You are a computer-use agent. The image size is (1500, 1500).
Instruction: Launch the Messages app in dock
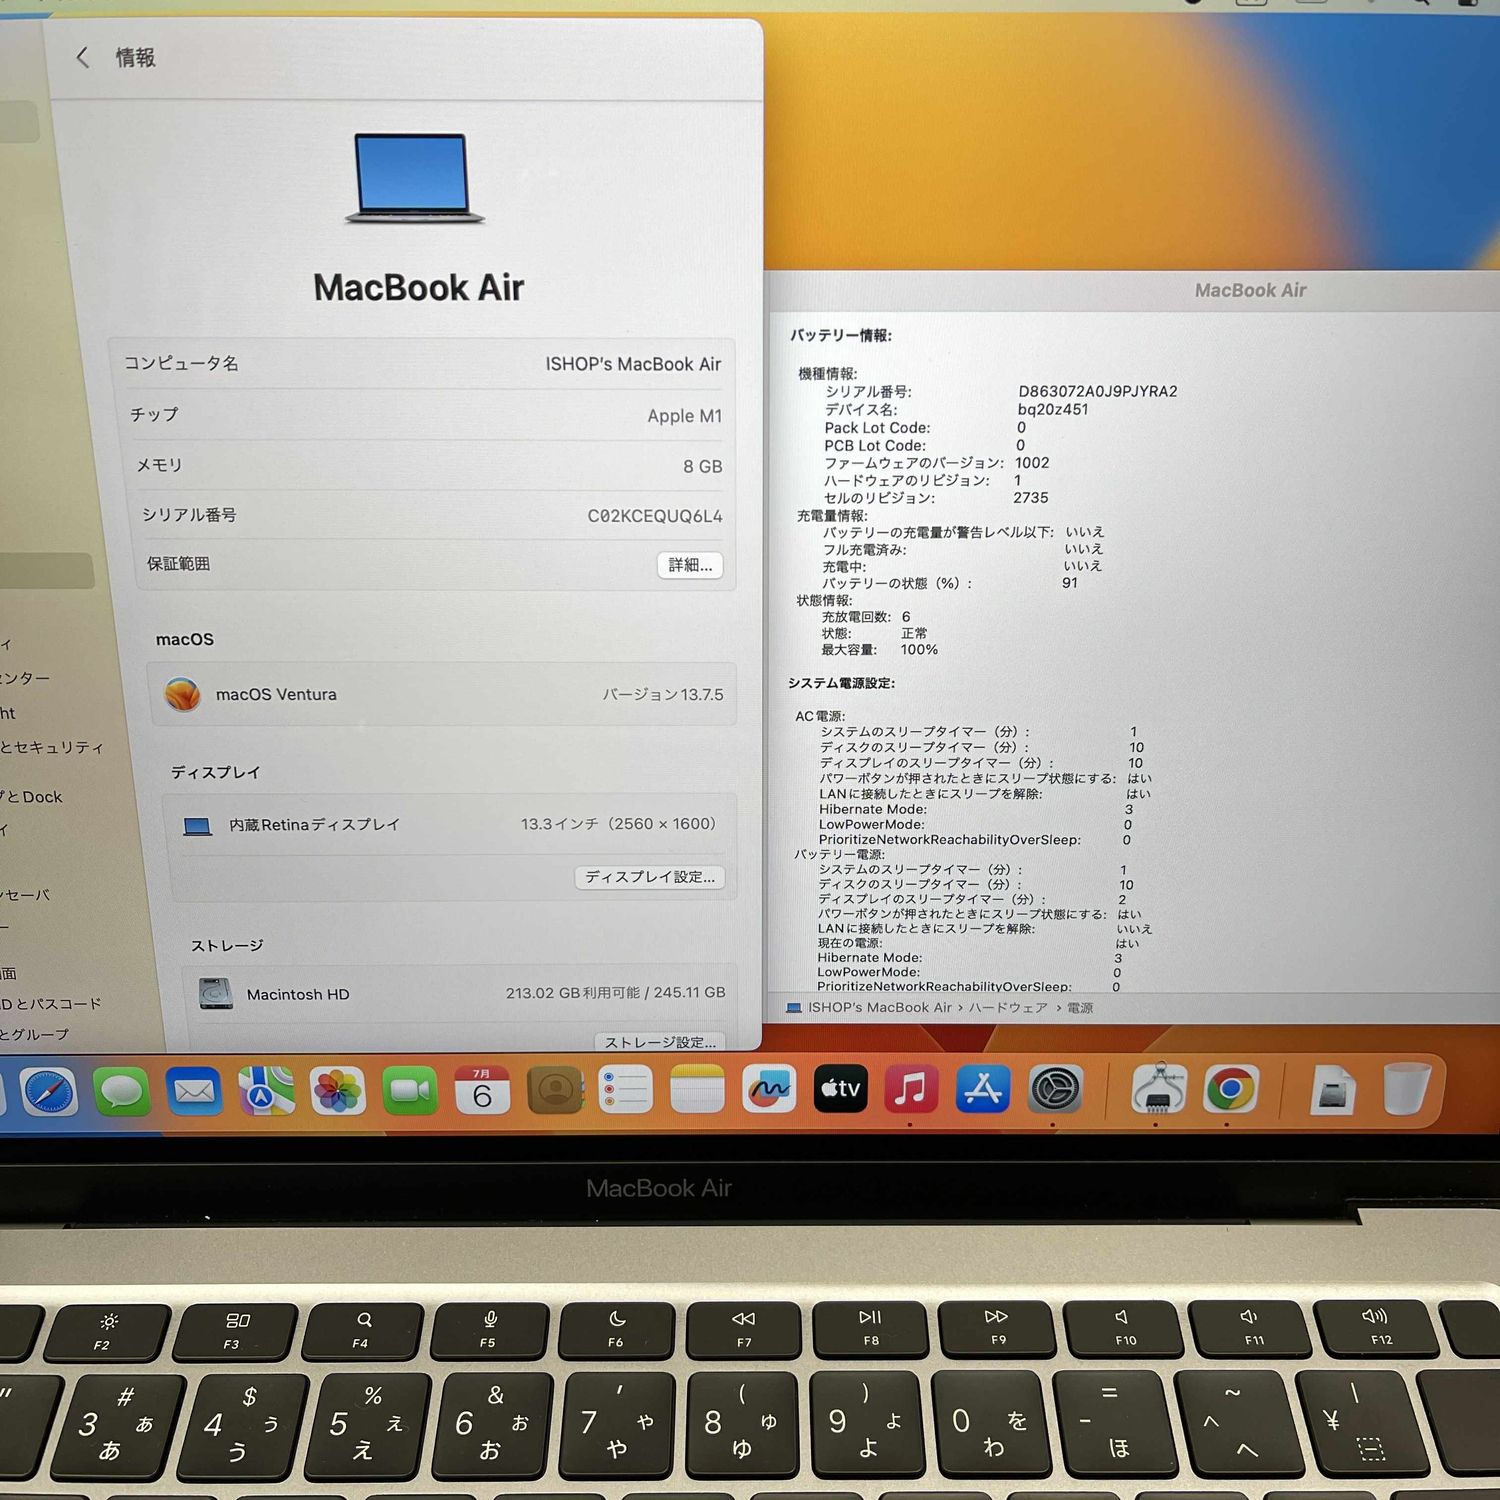121,1091
